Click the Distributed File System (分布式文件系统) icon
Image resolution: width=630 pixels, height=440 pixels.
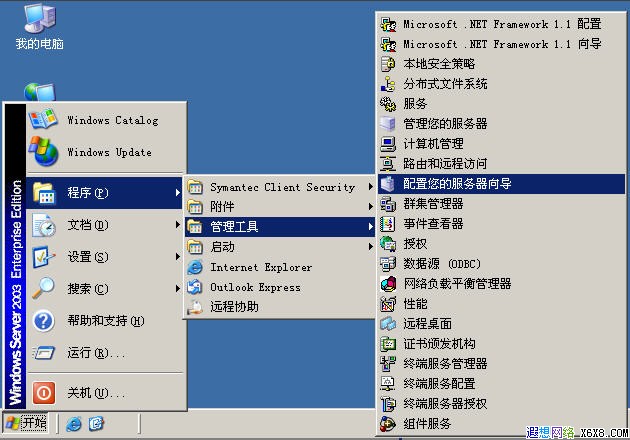click(x=388, y=84)
